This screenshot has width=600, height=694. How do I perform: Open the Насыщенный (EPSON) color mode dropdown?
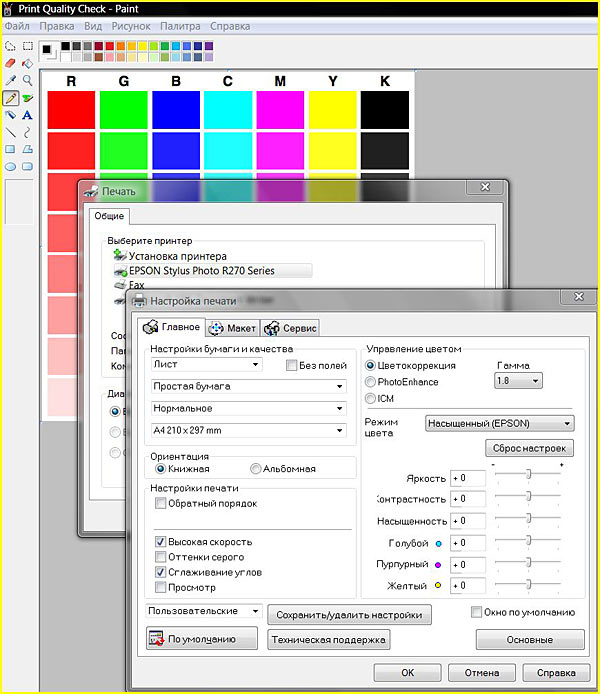(500, 424)
